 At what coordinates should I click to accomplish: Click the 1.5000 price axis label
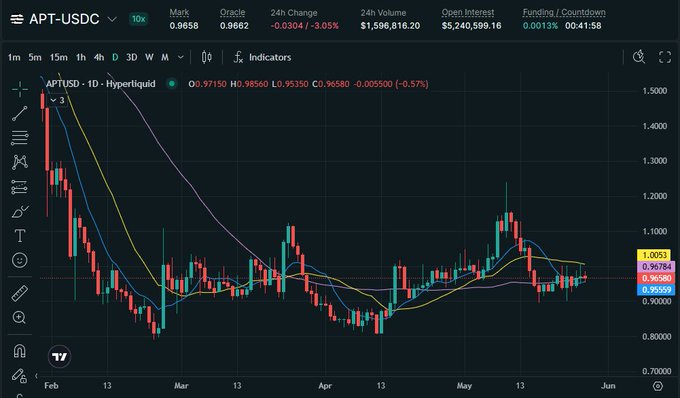[x=654, y=91]
